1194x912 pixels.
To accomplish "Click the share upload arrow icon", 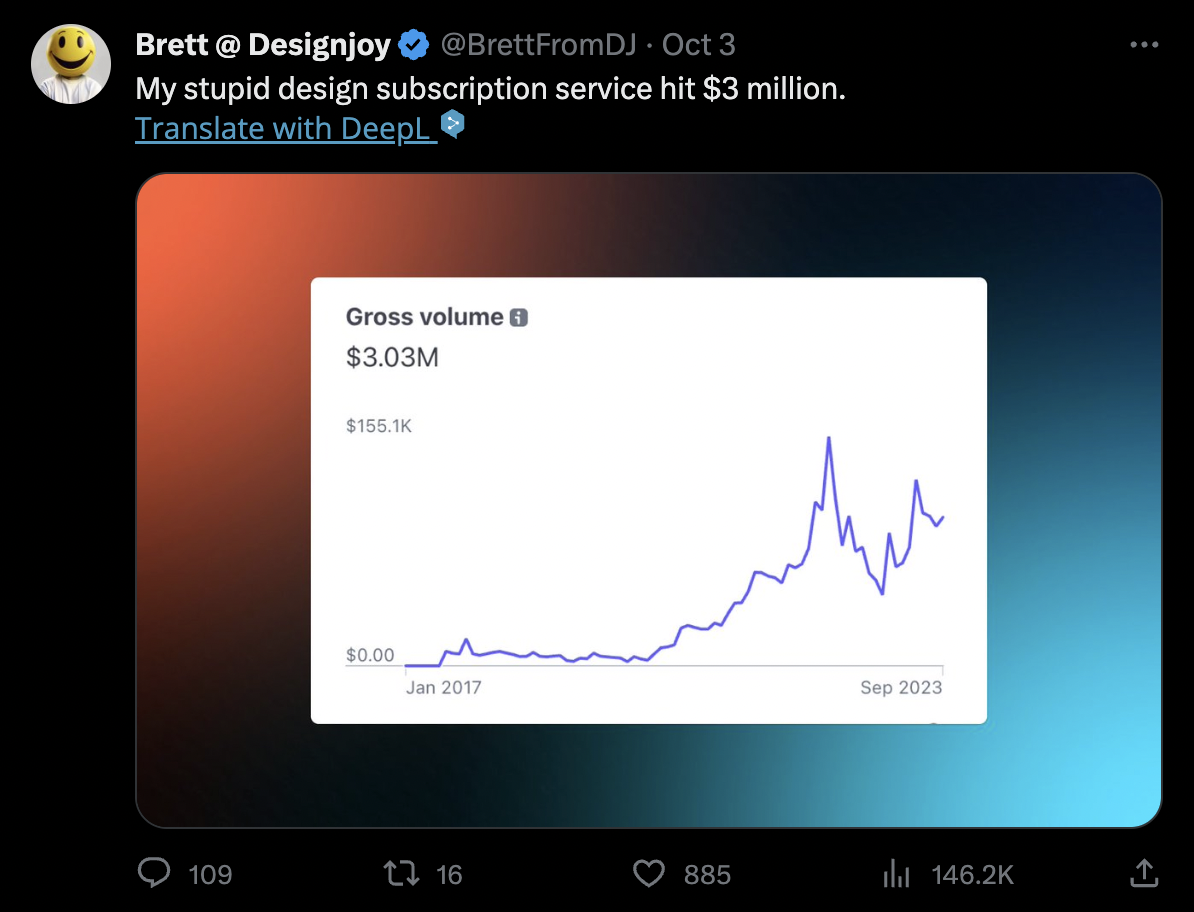I will pos(1144,873).
